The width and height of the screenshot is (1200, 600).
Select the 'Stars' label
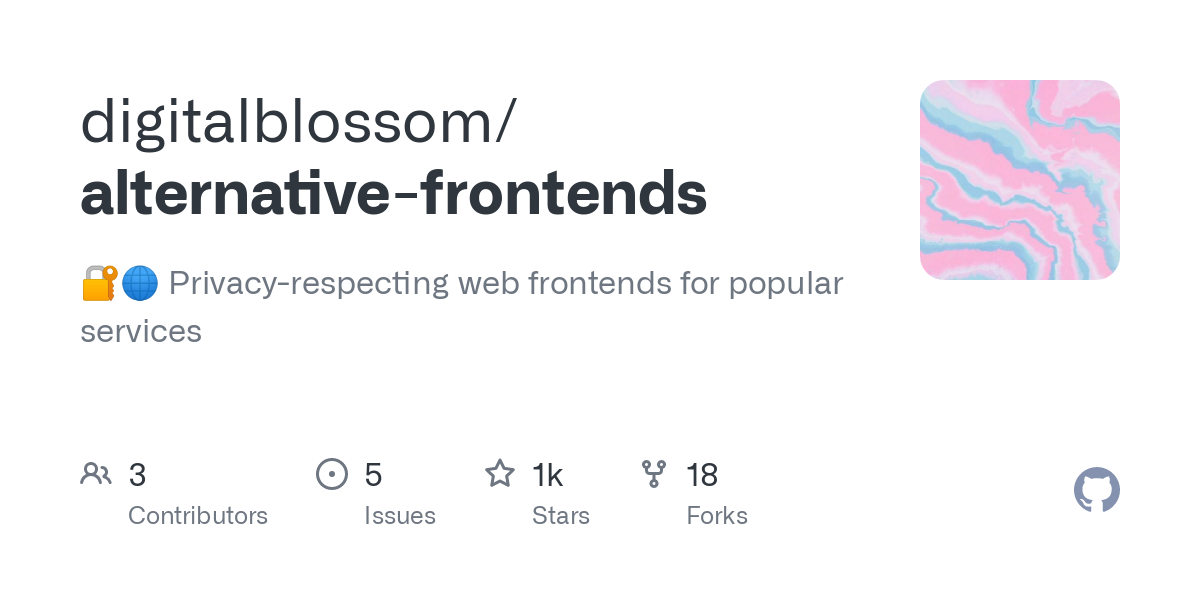click(561, 516)
